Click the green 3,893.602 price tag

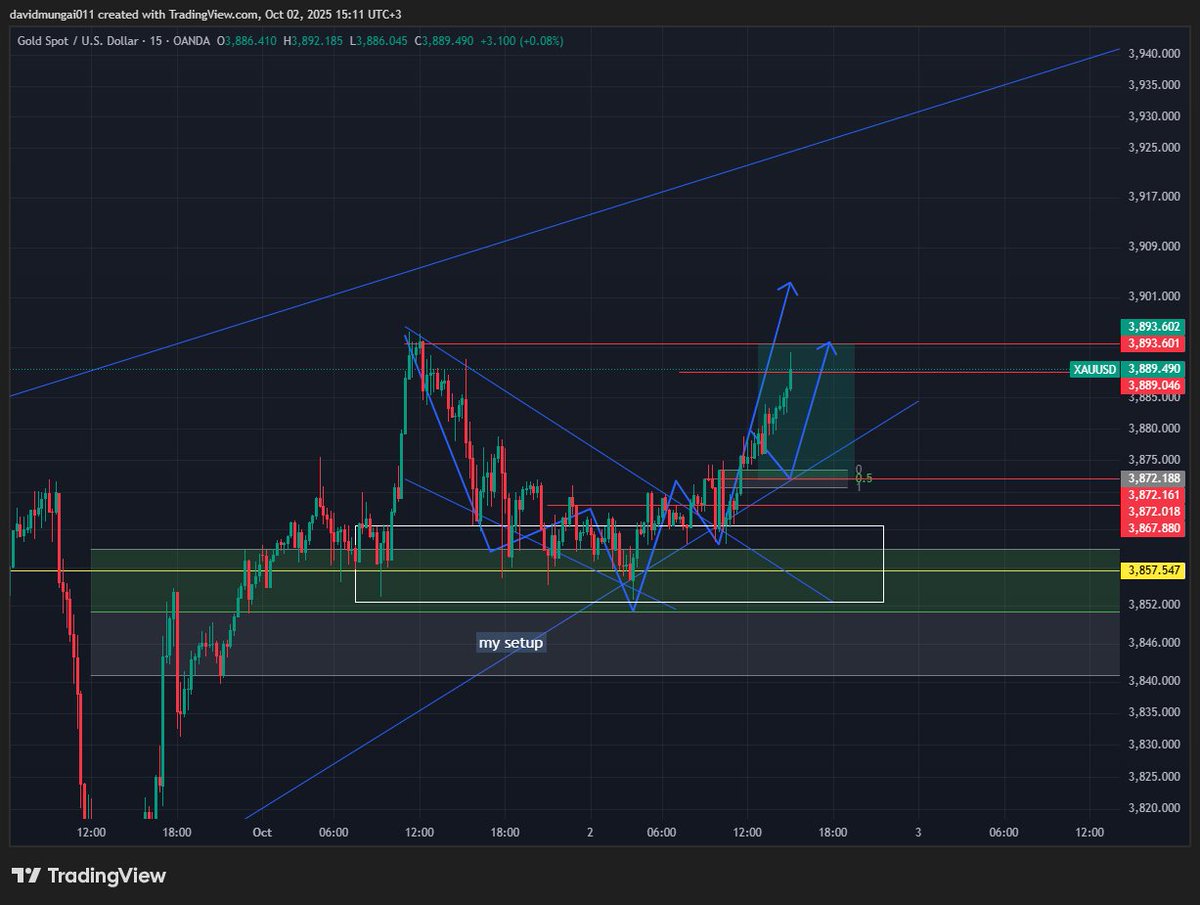pyautogui.click(x=1155, y=327)
